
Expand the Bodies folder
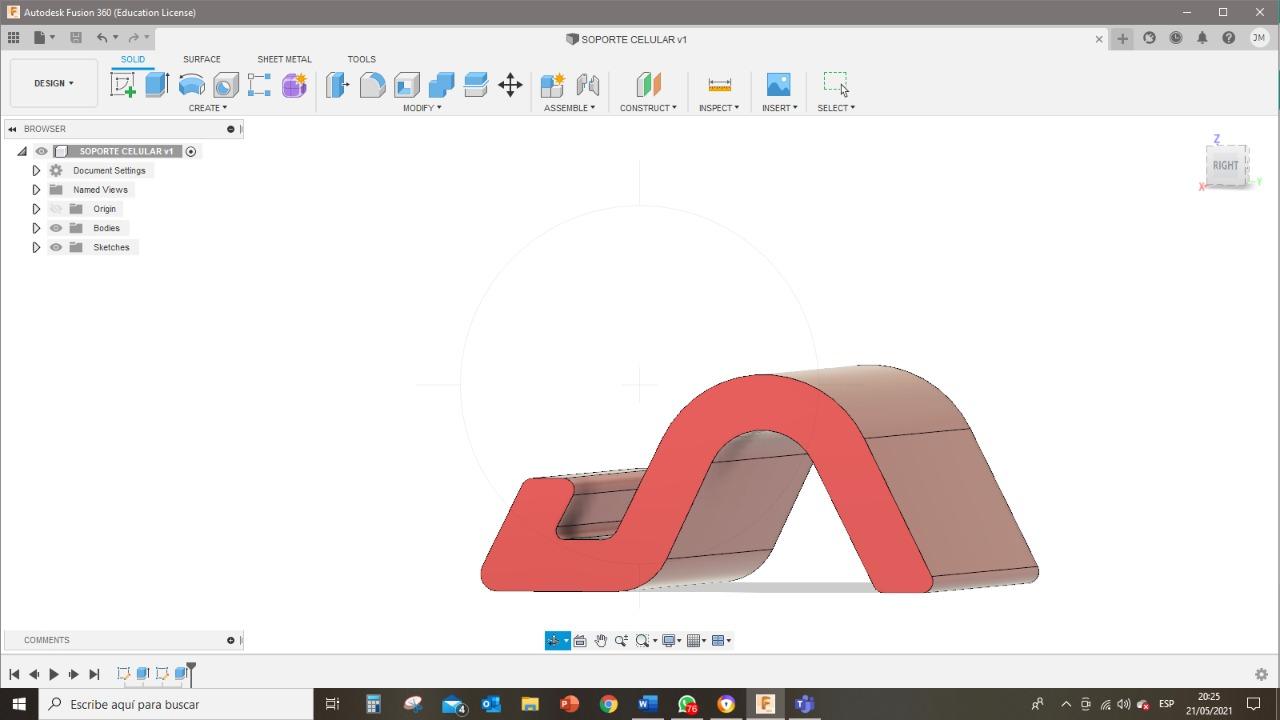click(x=36, y=228)
